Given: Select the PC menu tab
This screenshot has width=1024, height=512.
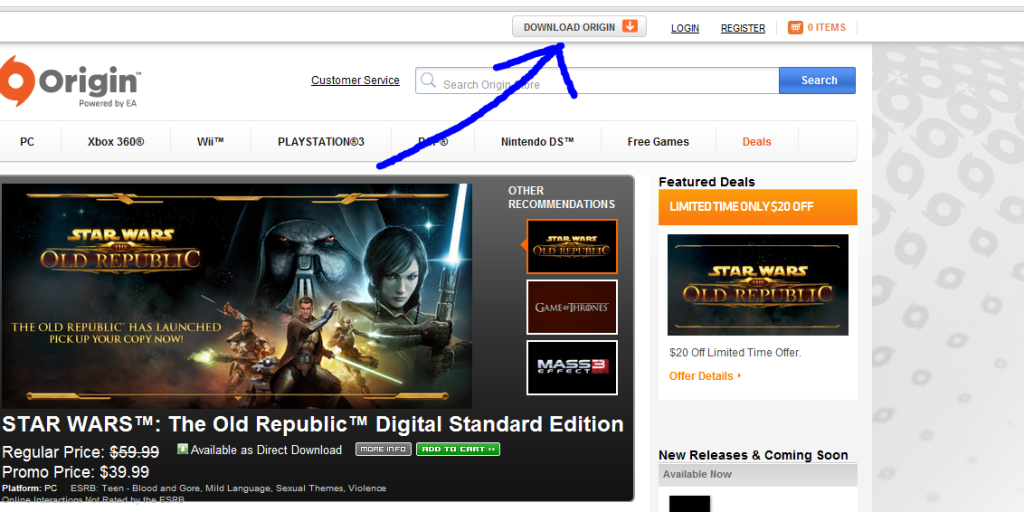Looking at the screenshot, I should [27, 142].
